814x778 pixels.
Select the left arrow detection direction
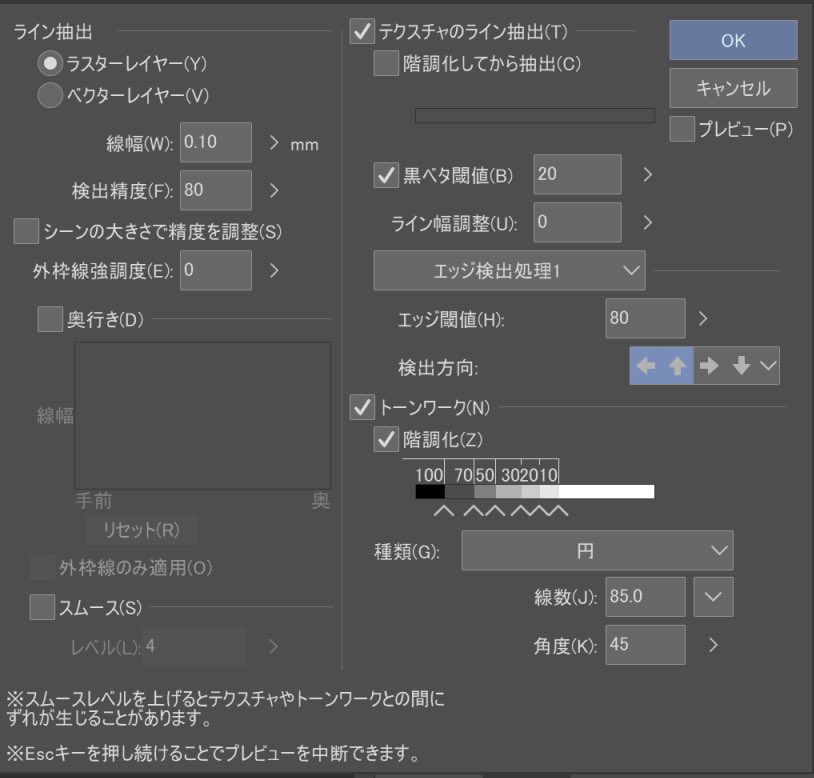pyautogui.click(x=645, y=365)
